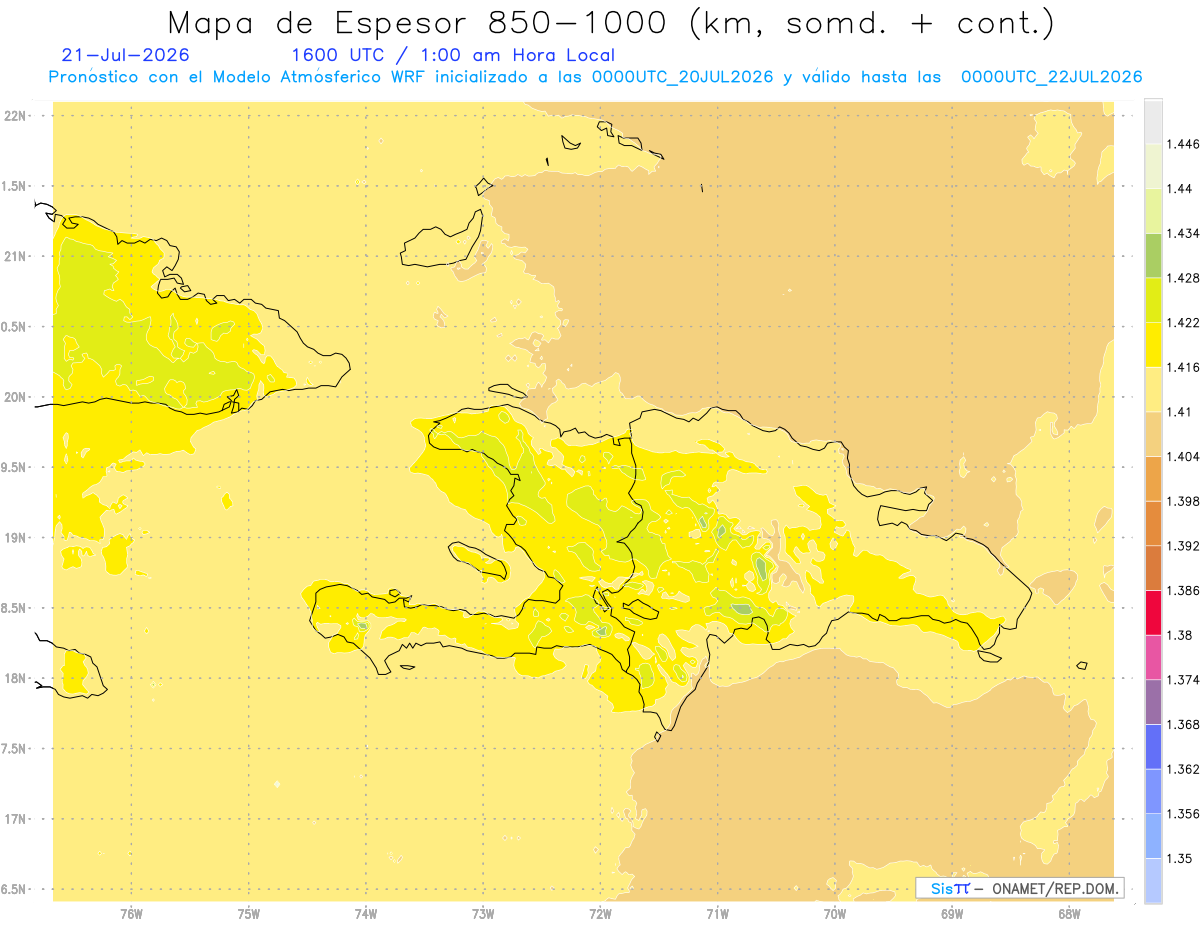Click the legend value "1.35"

coord(1179,858)
